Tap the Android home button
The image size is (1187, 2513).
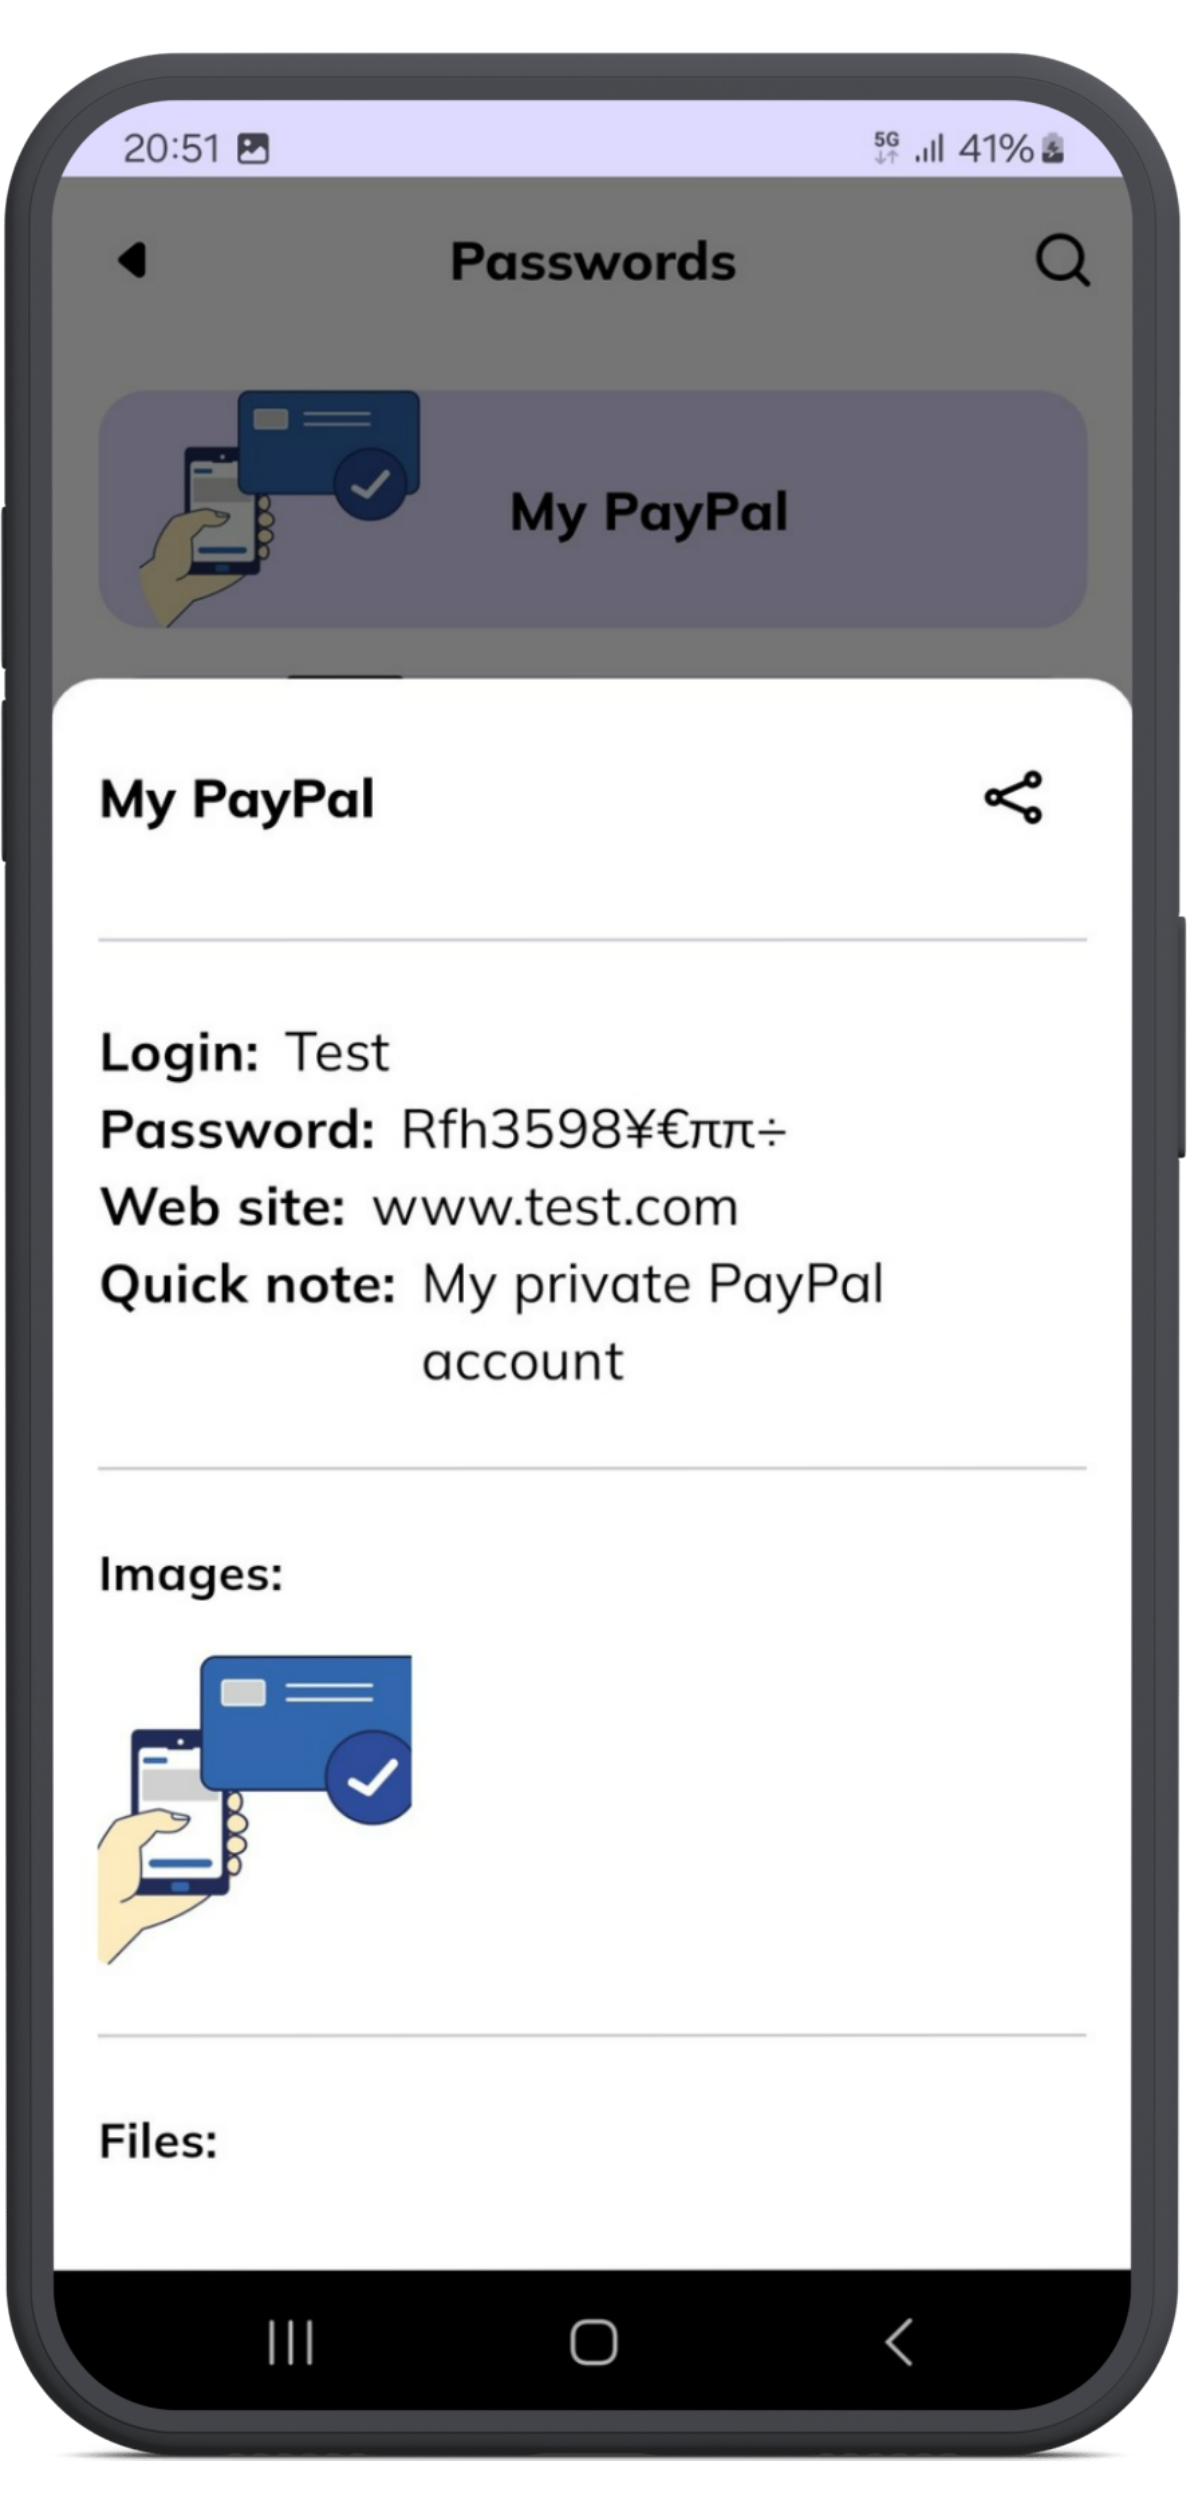pos(593,2342)
